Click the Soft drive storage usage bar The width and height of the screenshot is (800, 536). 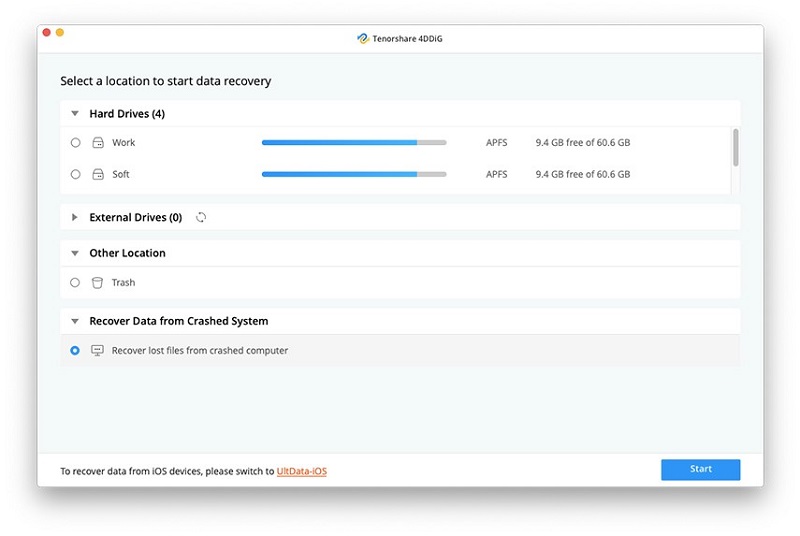(354, 174)
